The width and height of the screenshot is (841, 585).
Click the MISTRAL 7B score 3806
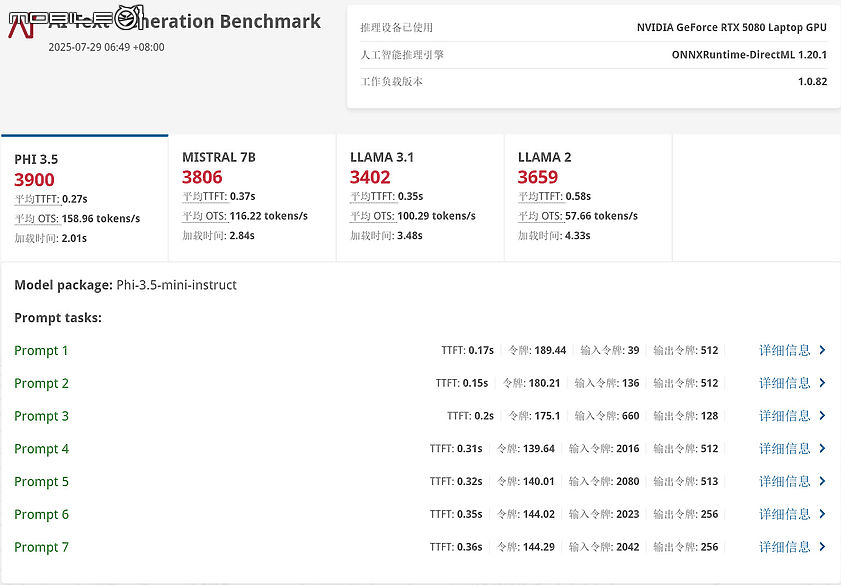tap(202, 177)
